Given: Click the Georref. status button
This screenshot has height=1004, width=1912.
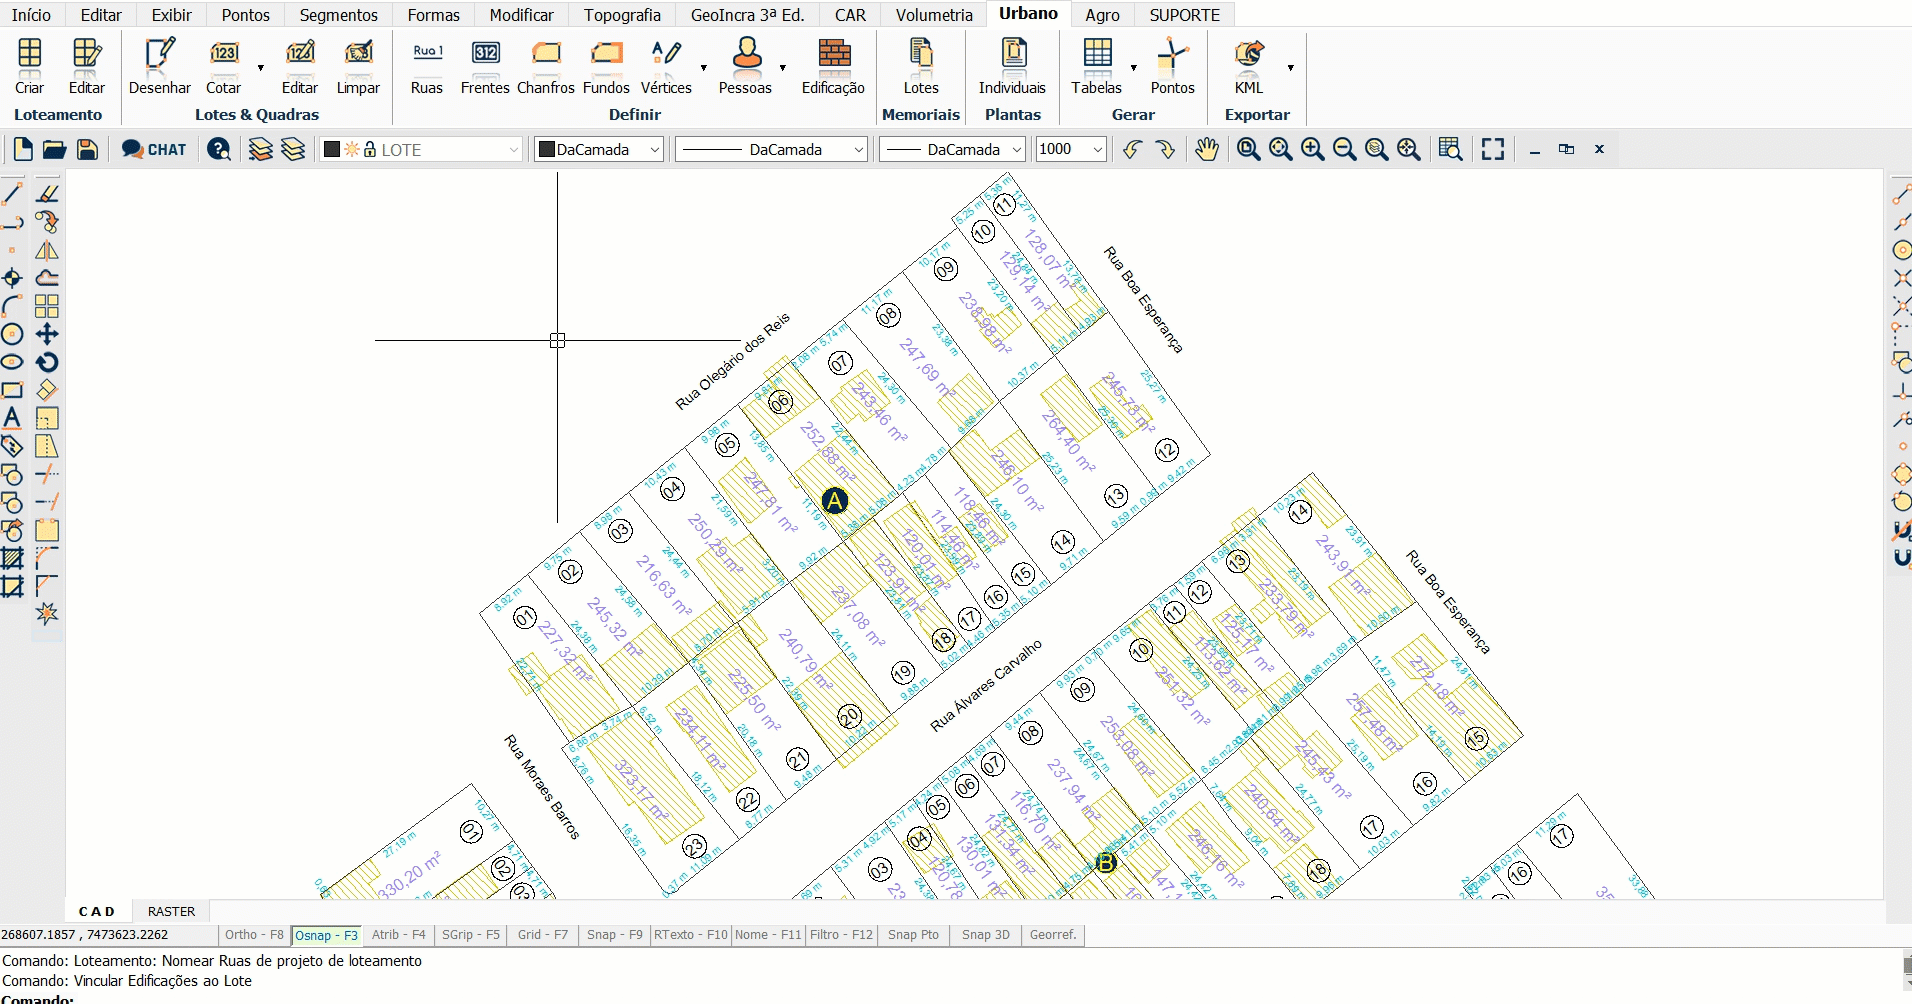Looking at the screenshot, I should (1053, 935).
